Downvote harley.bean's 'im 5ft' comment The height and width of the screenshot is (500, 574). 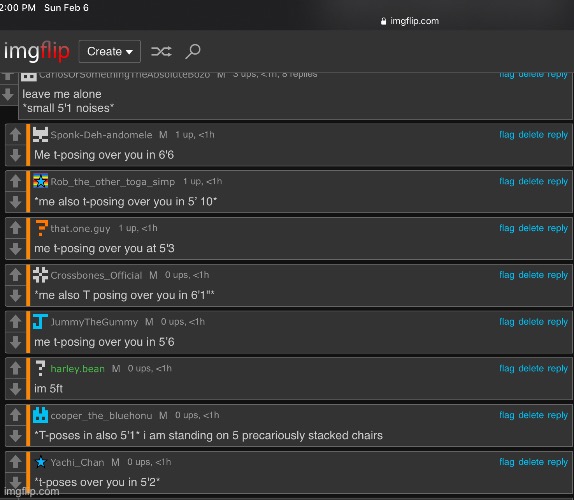[x=15, y=389]
